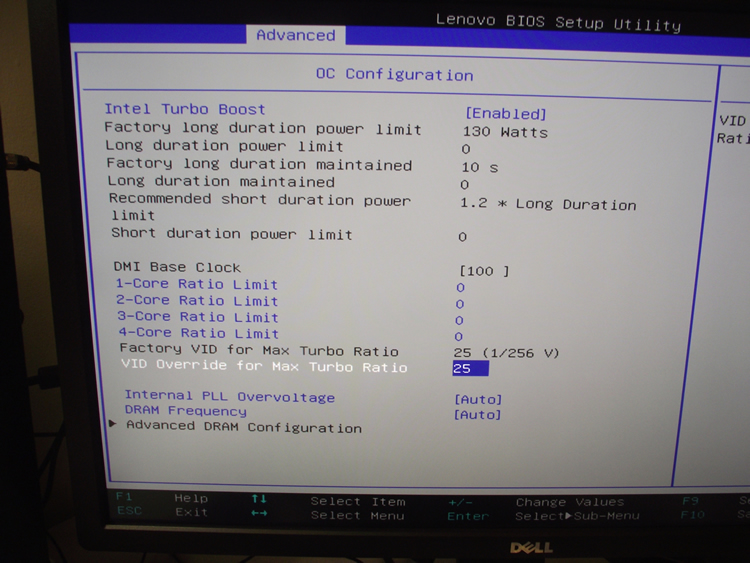This screenshot has width=750, height=563.
Task: Expand Advanced DRAM Configuration arrow
Action: [112, 423]
